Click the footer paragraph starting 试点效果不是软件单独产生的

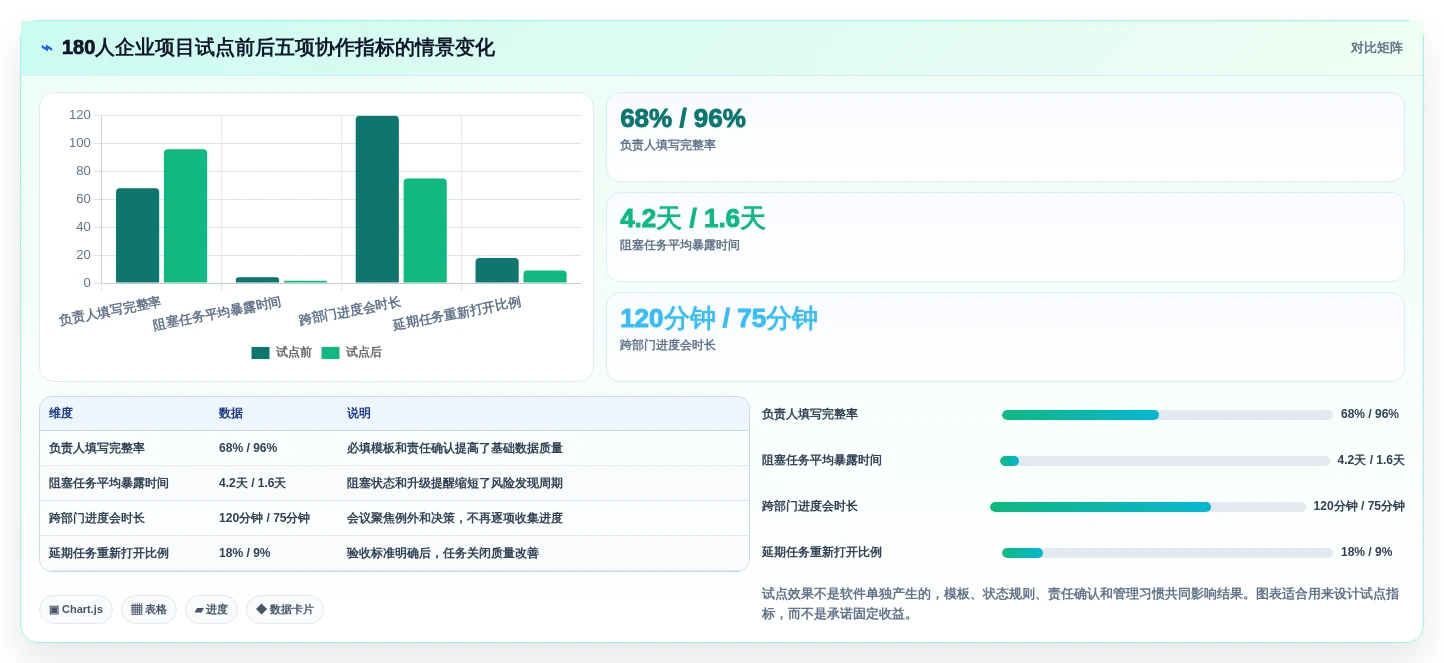(x=1082, y=604)
